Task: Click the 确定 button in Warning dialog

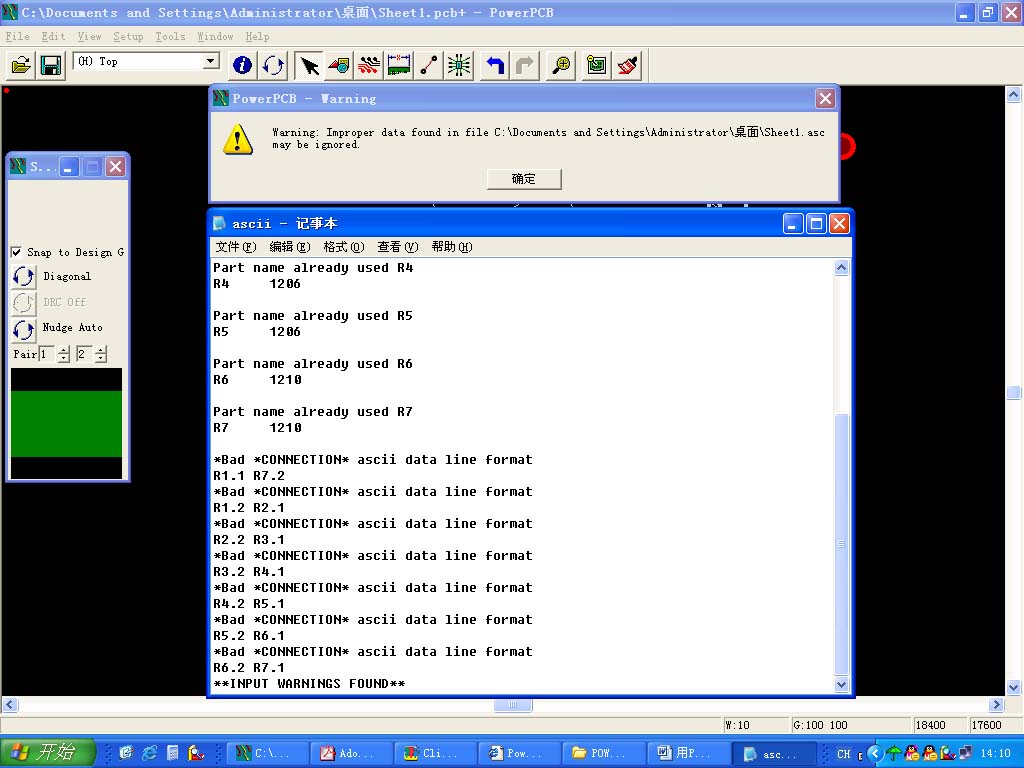Action: [524, 179]
